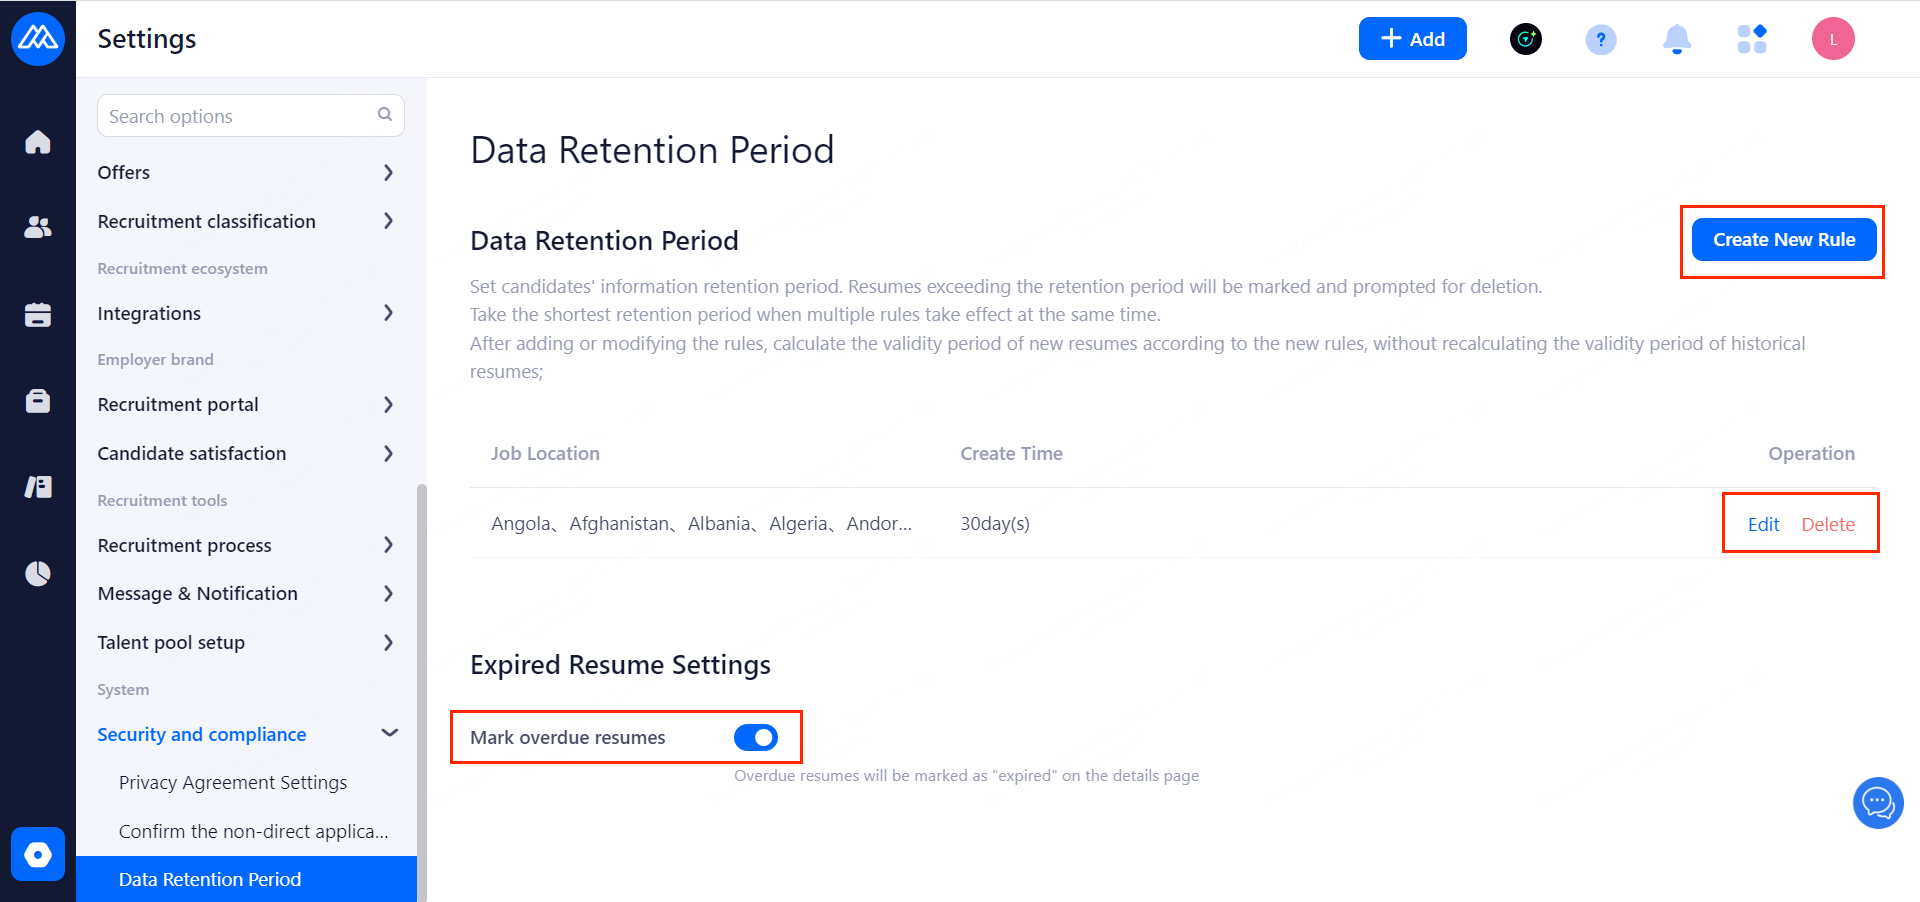Expand the Offers settings section
The width and height of the screenshot is (1920, 902).
[246, 172]
